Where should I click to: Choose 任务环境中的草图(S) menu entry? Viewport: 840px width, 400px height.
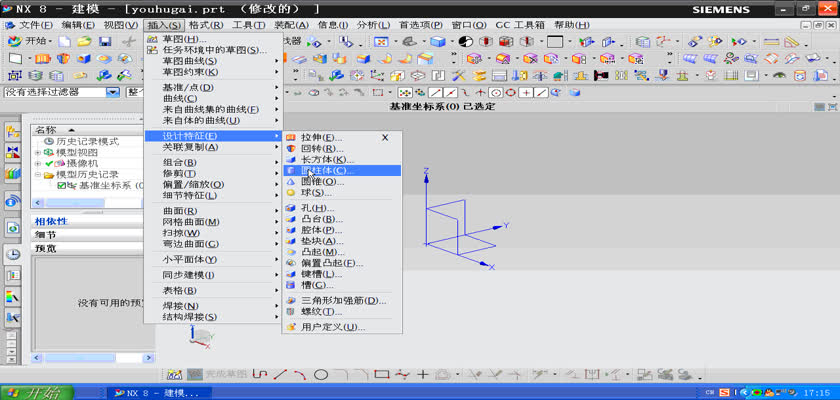pos(214,50)
